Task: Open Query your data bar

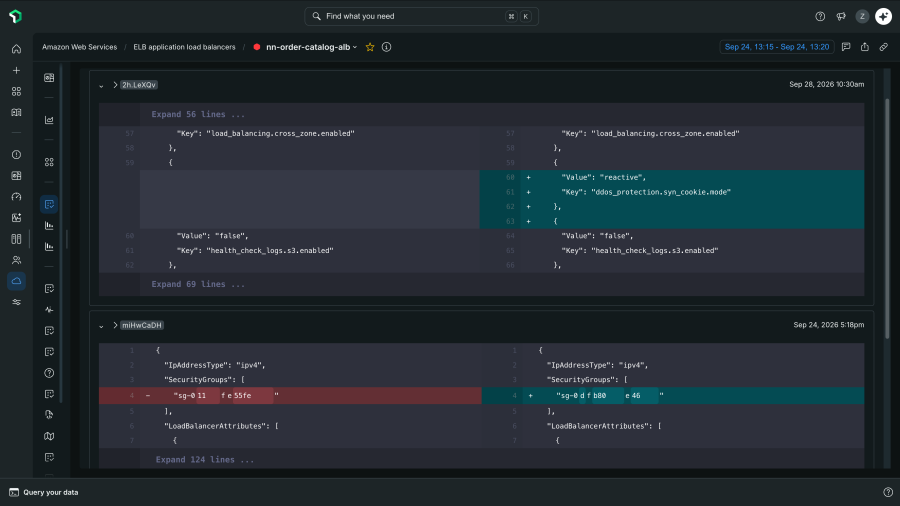Action: pos(44,492)
